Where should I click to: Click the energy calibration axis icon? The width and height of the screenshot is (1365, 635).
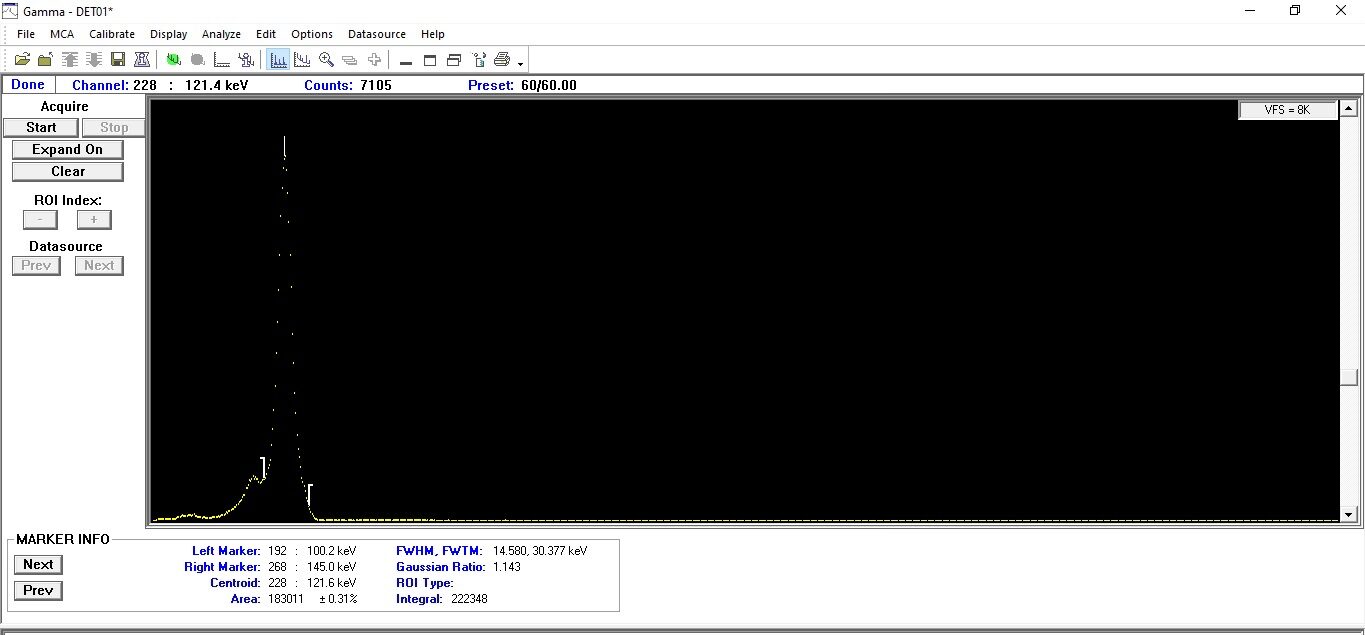pos(222,60)
